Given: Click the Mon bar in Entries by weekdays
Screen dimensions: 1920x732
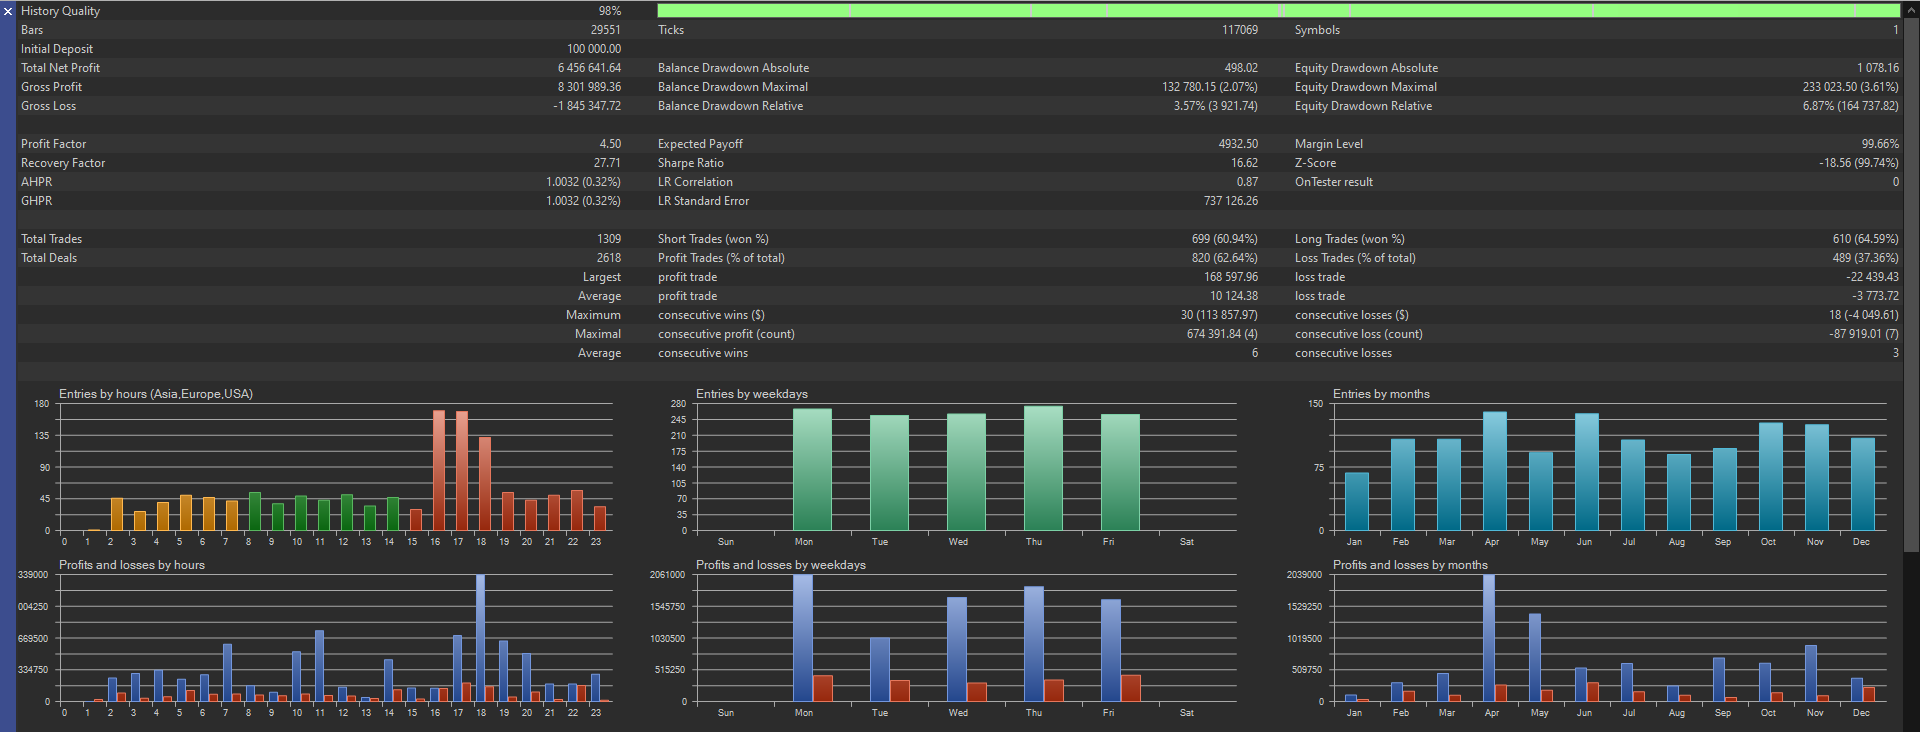Looking at the screenshot, I should click(x=812, y=469).
